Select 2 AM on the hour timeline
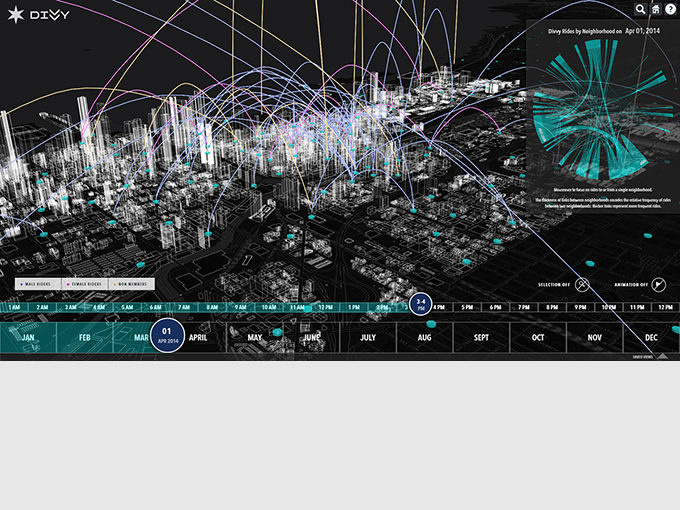The height and width of the screenshot is (510, 680). (x=42, y=307)
